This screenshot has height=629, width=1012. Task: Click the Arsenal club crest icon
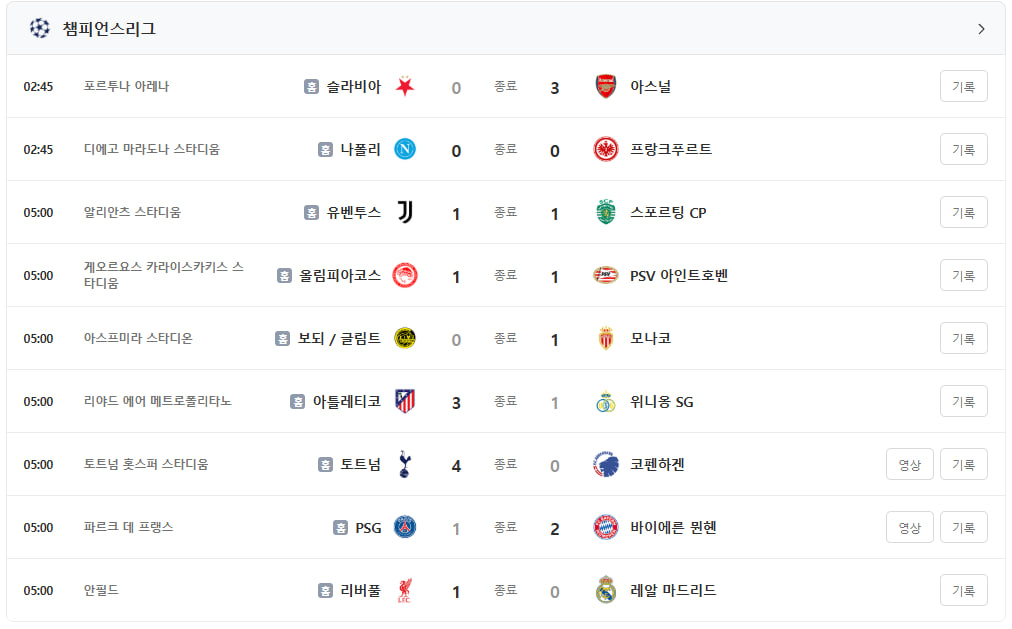pos(605,86)
